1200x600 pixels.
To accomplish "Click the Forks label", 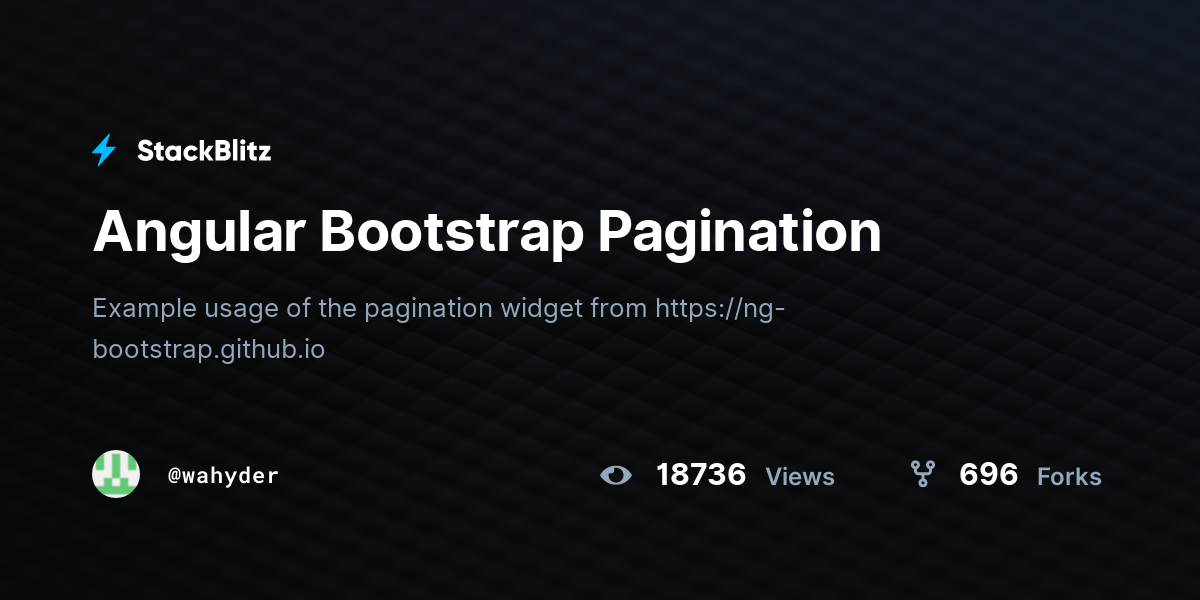I will click(x=1069, y=476).
